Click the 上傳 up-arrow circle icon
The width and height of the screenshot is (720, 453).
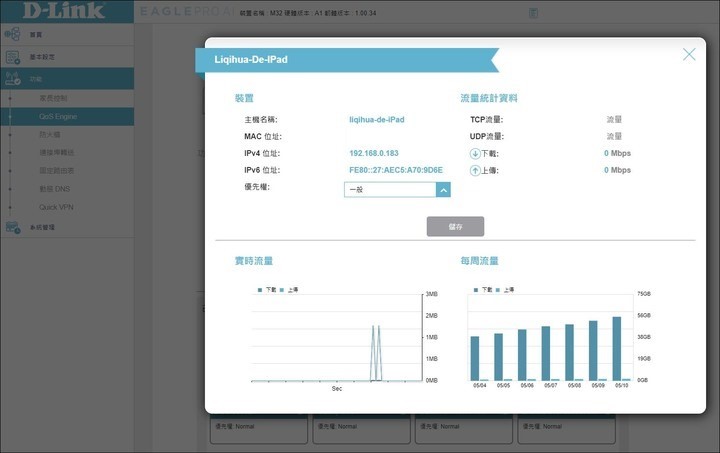click(475, 171)
